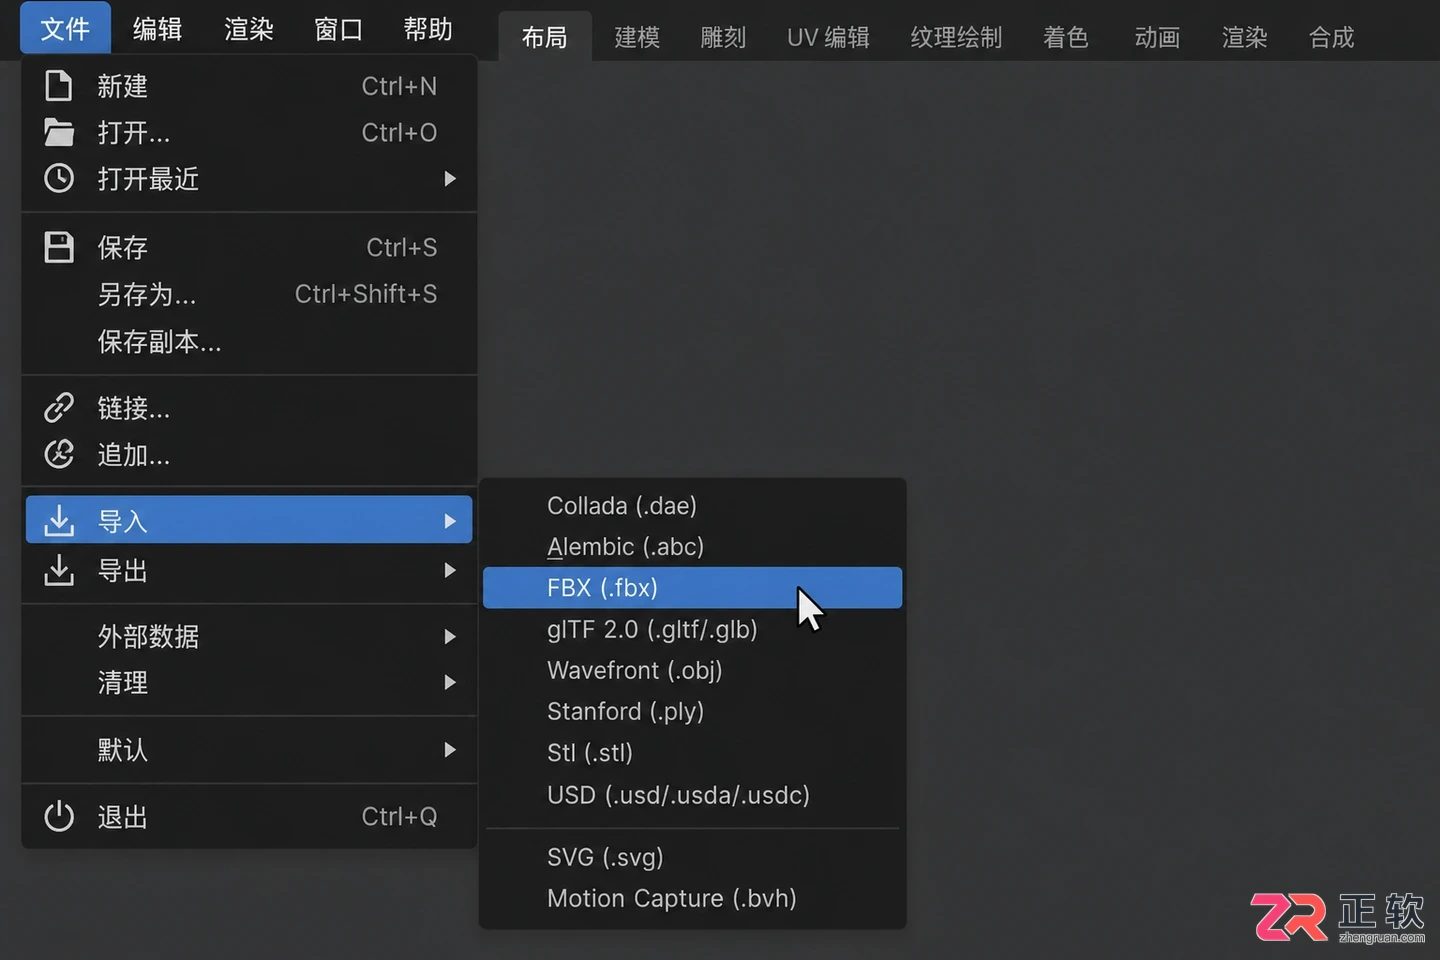
Task: Choose 链接... menu entry
Action: tap(249, 408)
